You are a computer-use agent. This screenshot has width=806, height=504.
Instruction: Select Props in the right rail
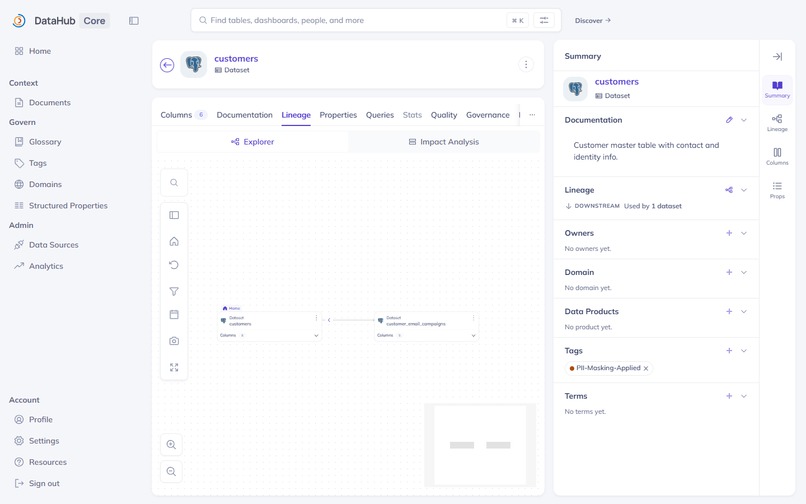click(x=777, y=189)
